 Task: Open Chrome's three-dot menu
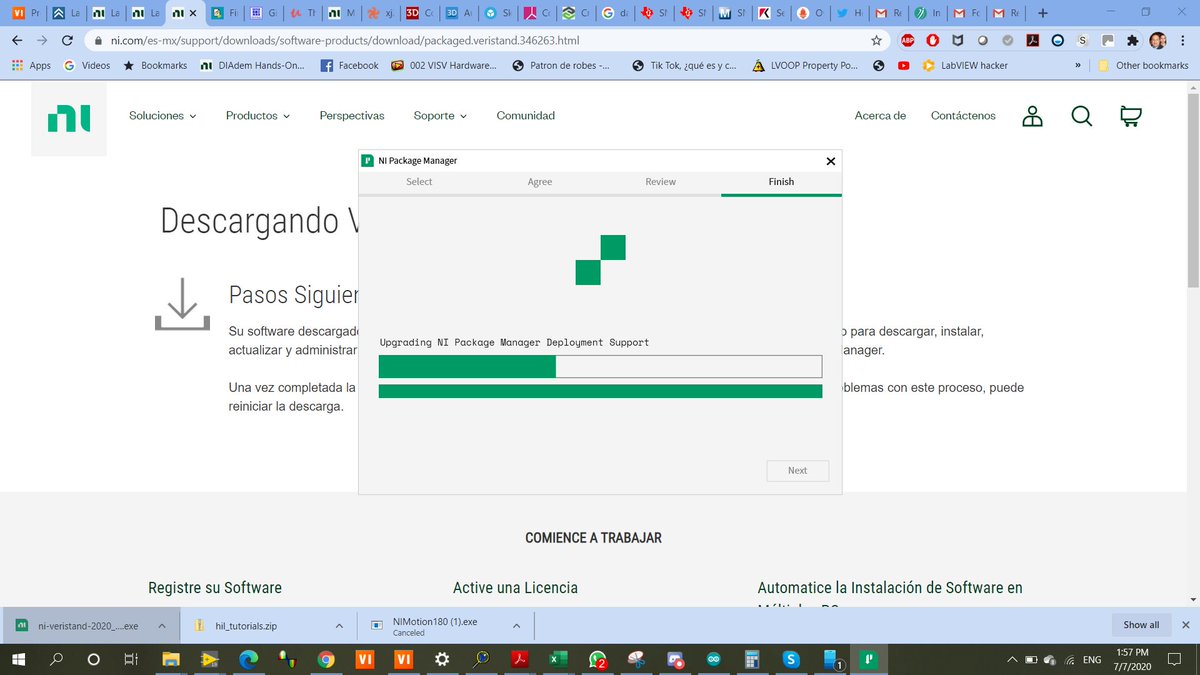[1184, 41]
